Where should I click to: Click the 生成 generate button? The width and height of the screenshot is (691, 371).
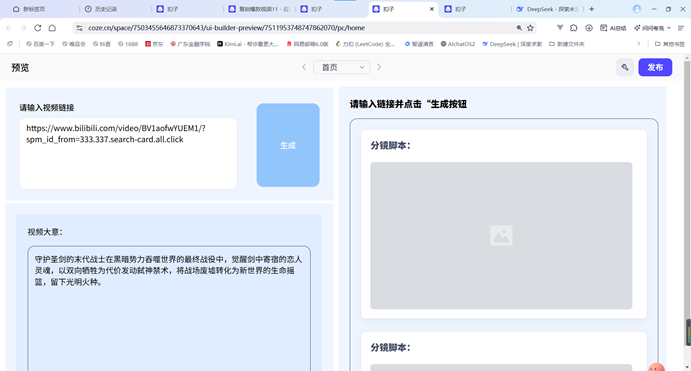[288, 145]
